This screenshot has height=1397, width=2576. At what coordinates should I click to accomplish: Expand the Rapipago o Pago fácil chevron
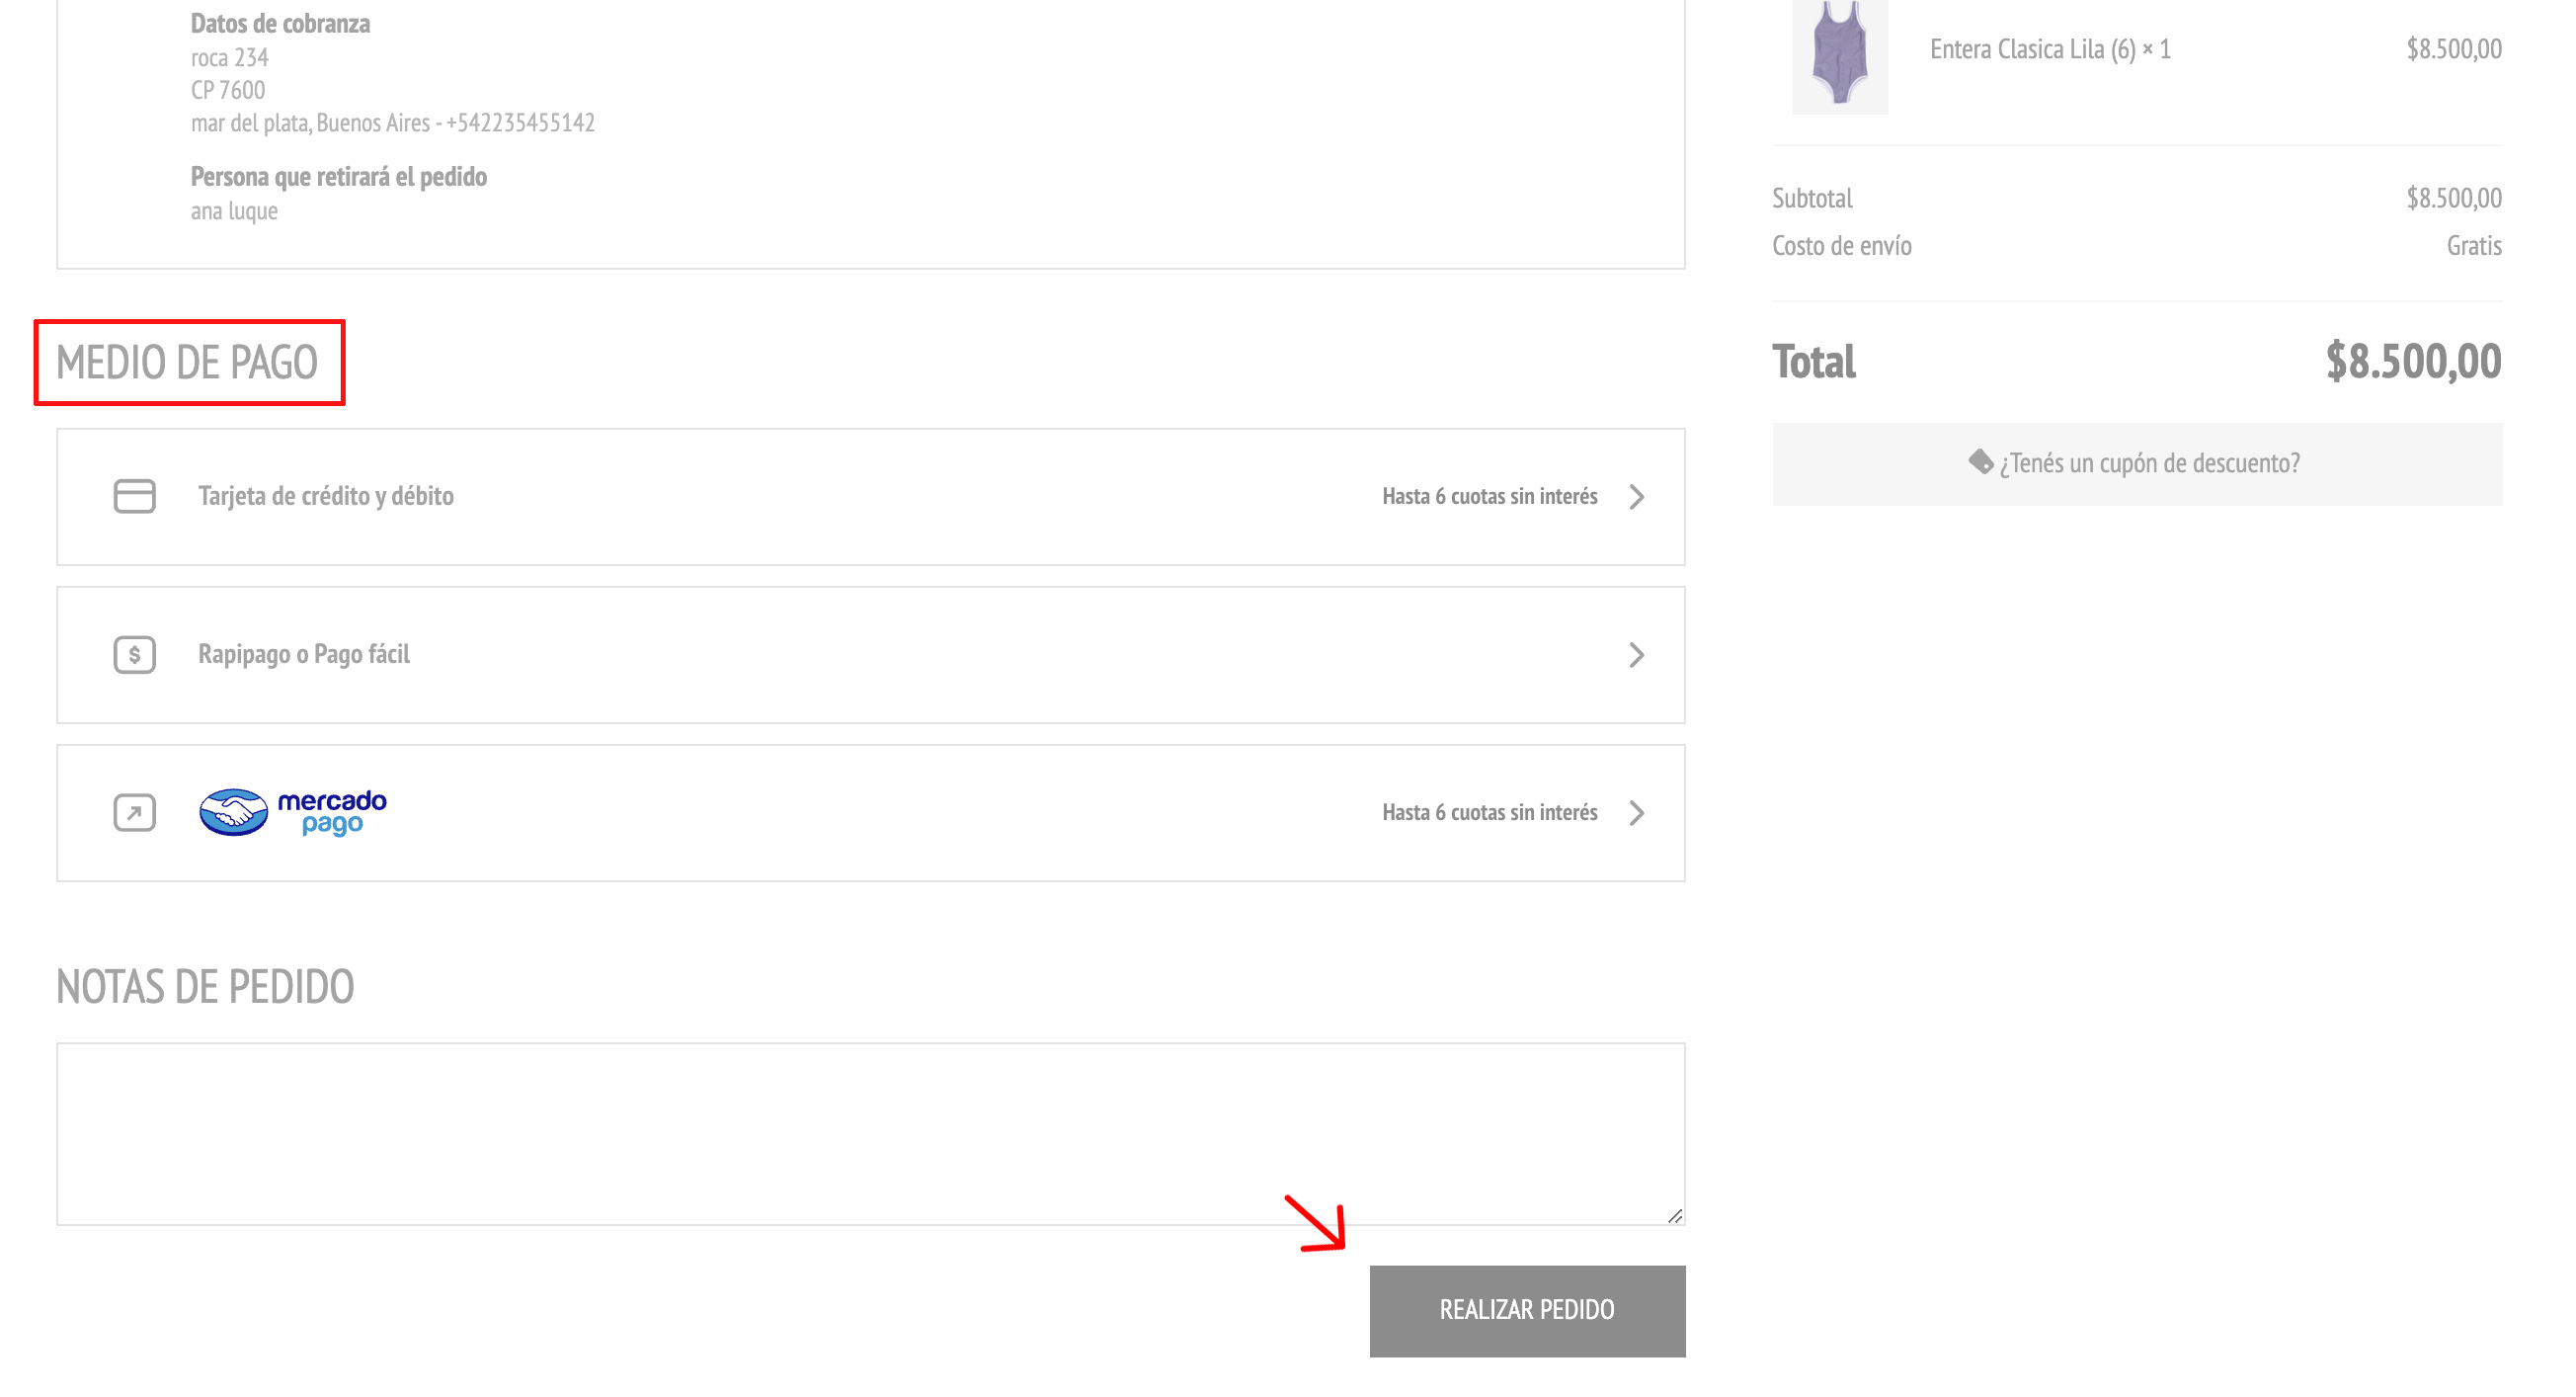point(1636,655)
